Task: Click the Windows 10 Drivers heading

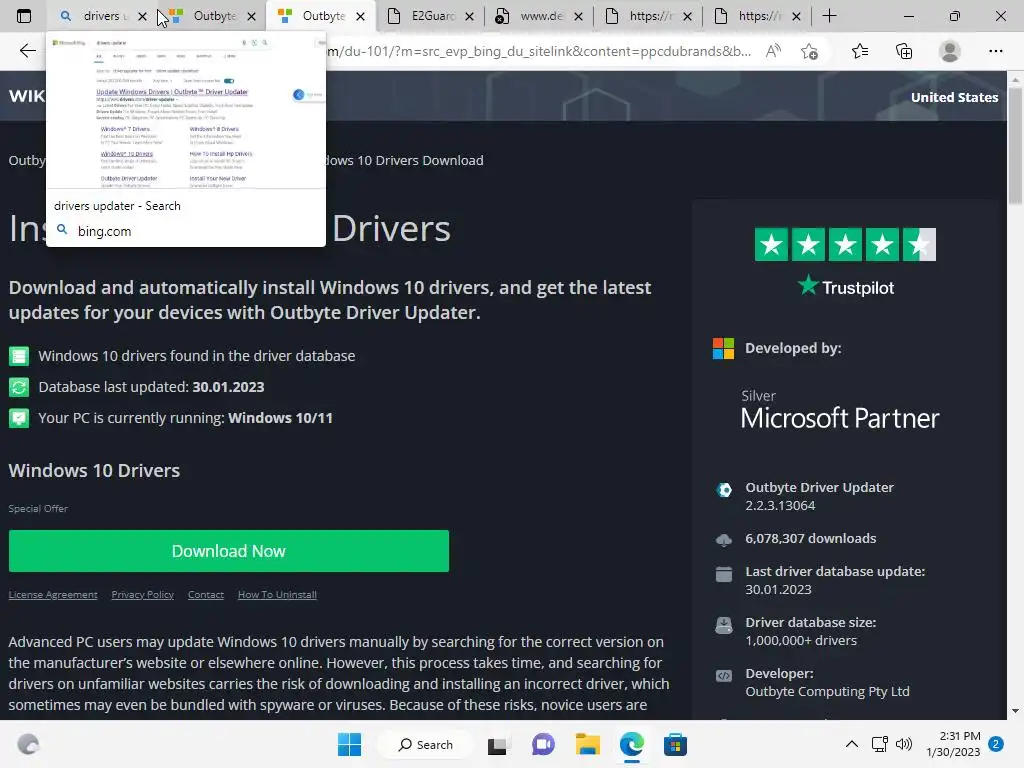Action: point(94,471)
